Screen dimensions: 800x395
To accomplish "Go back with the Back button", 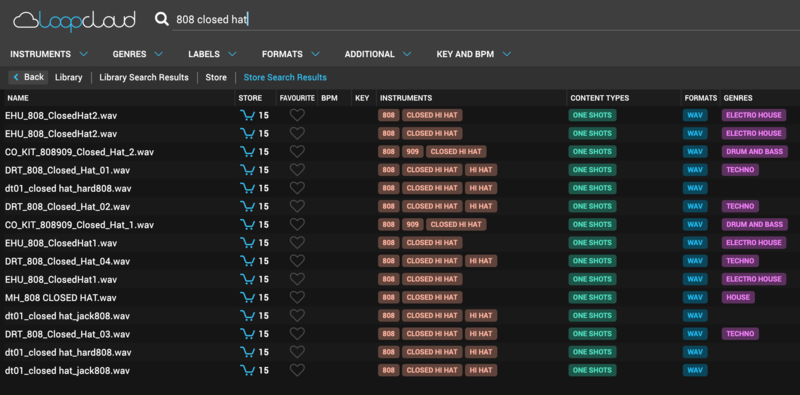I will (28, 77).
